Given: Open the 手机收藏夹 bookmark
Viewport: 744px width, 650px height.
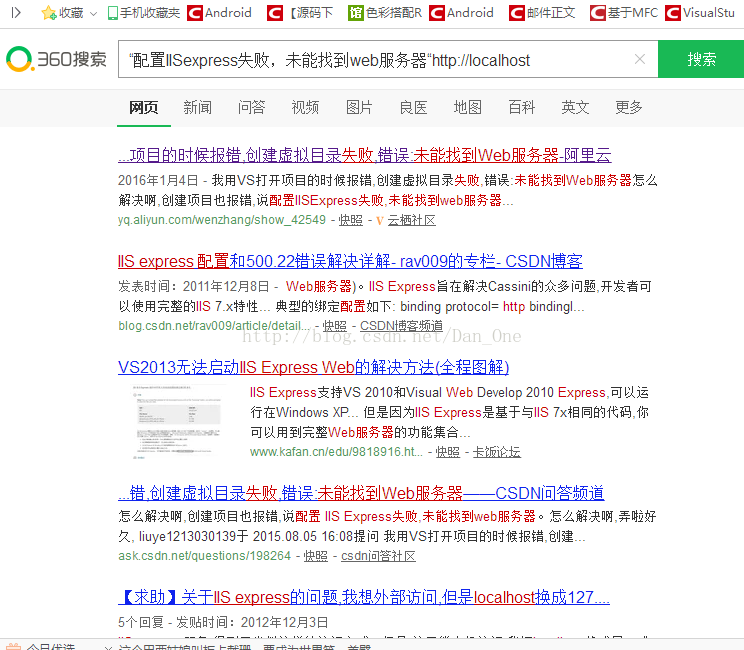Looking at the screenshot, I should (x=144, y=13).
